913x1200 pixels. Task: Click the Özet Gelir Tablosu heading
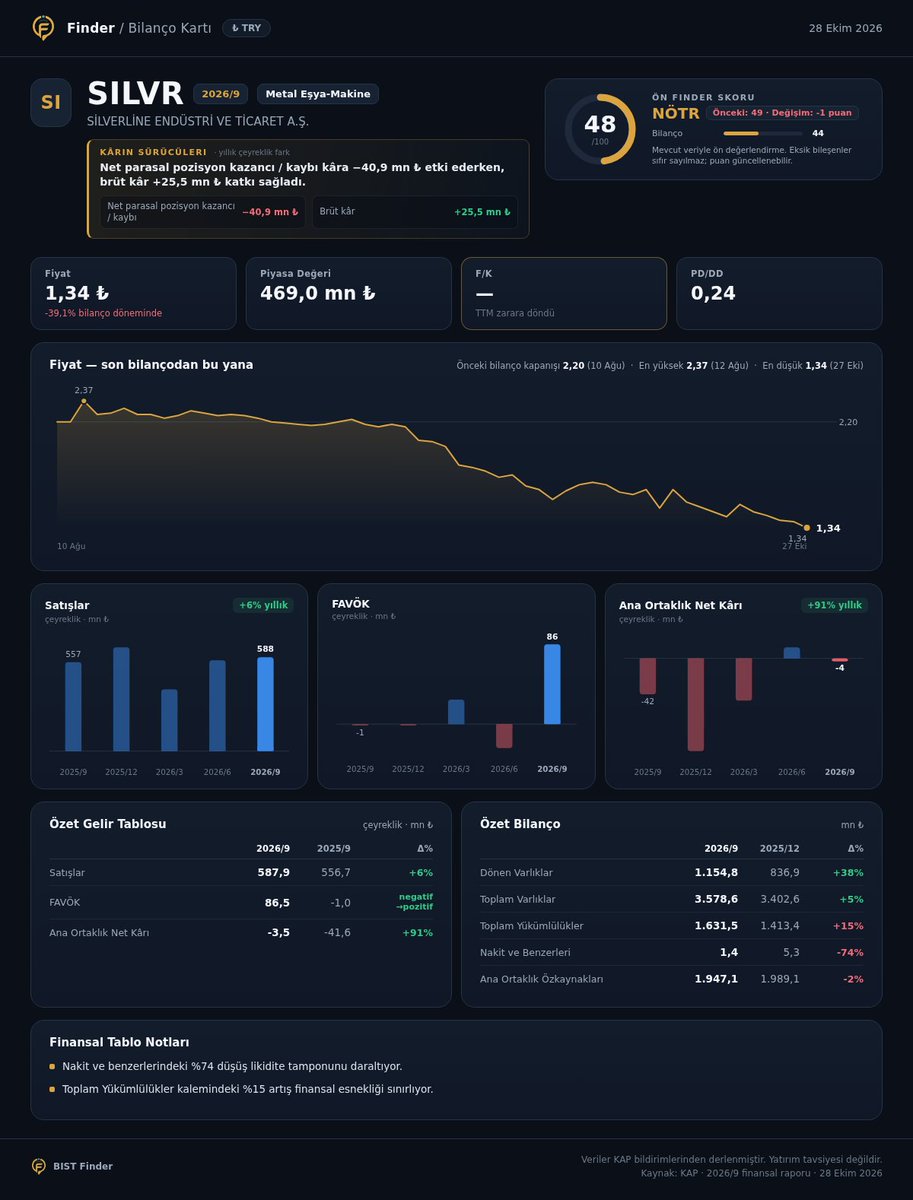click(108, 824)
